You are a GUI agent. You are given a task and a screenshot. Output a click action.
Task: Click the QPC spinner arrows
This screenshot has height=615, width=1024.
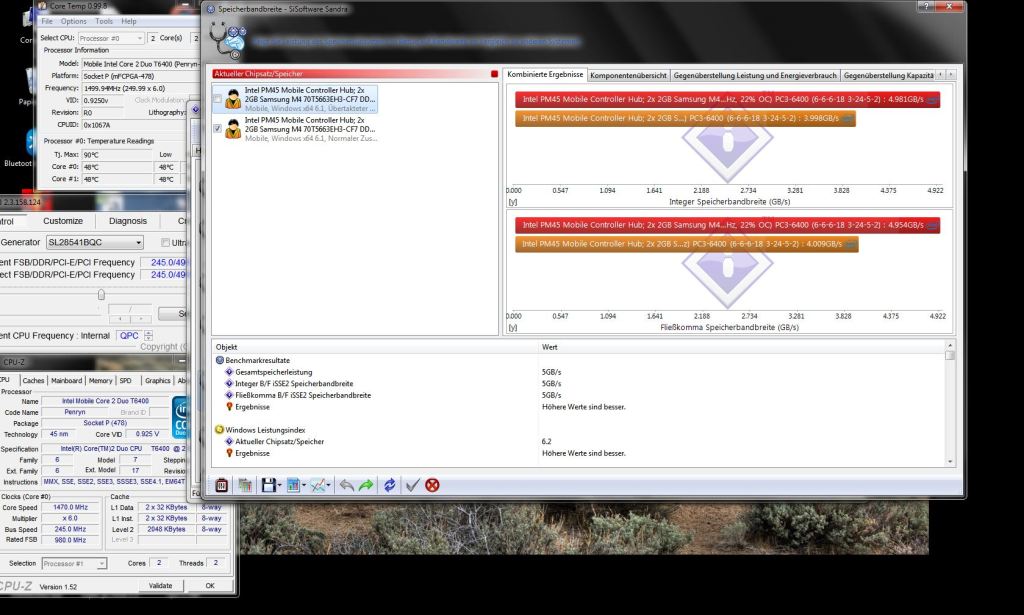pos(148,336)
